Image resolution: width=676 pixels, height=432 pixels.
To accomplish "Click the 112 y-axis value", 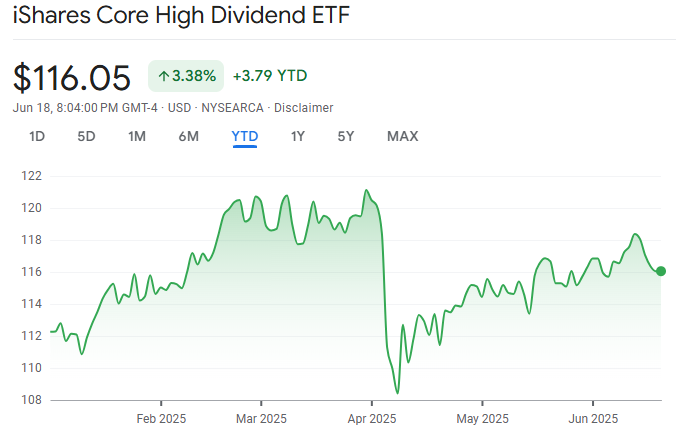I will [31, 336].
